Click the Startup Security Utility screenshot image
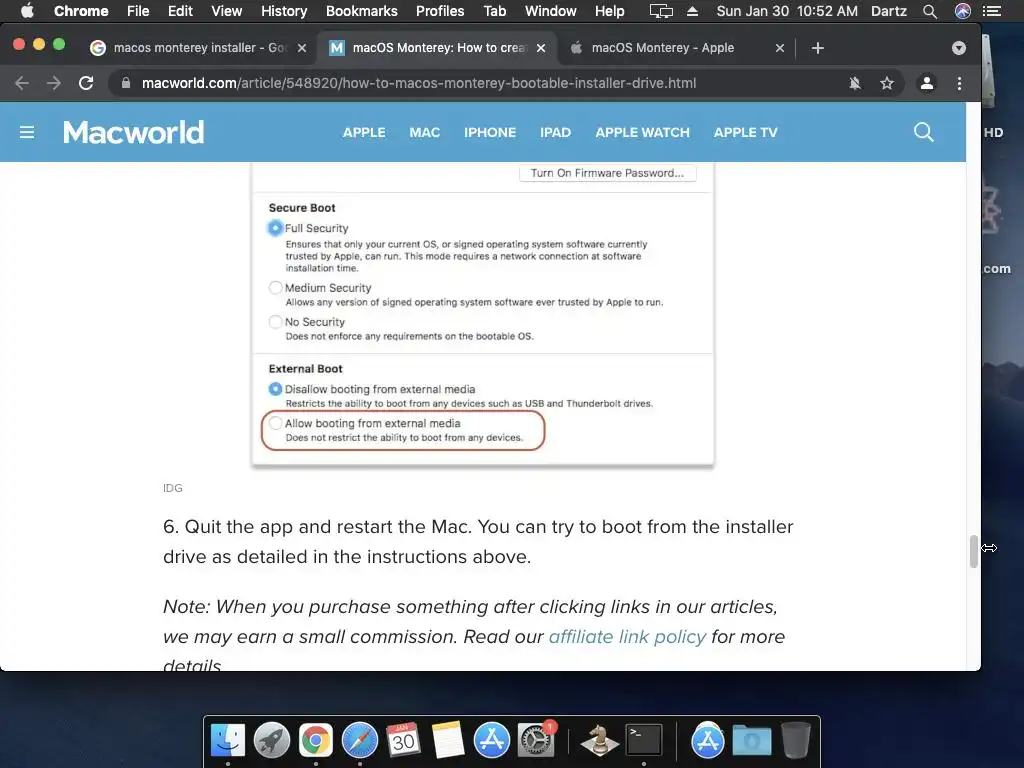Screen dimensions: 1024x768 click(x=483, y=315)
